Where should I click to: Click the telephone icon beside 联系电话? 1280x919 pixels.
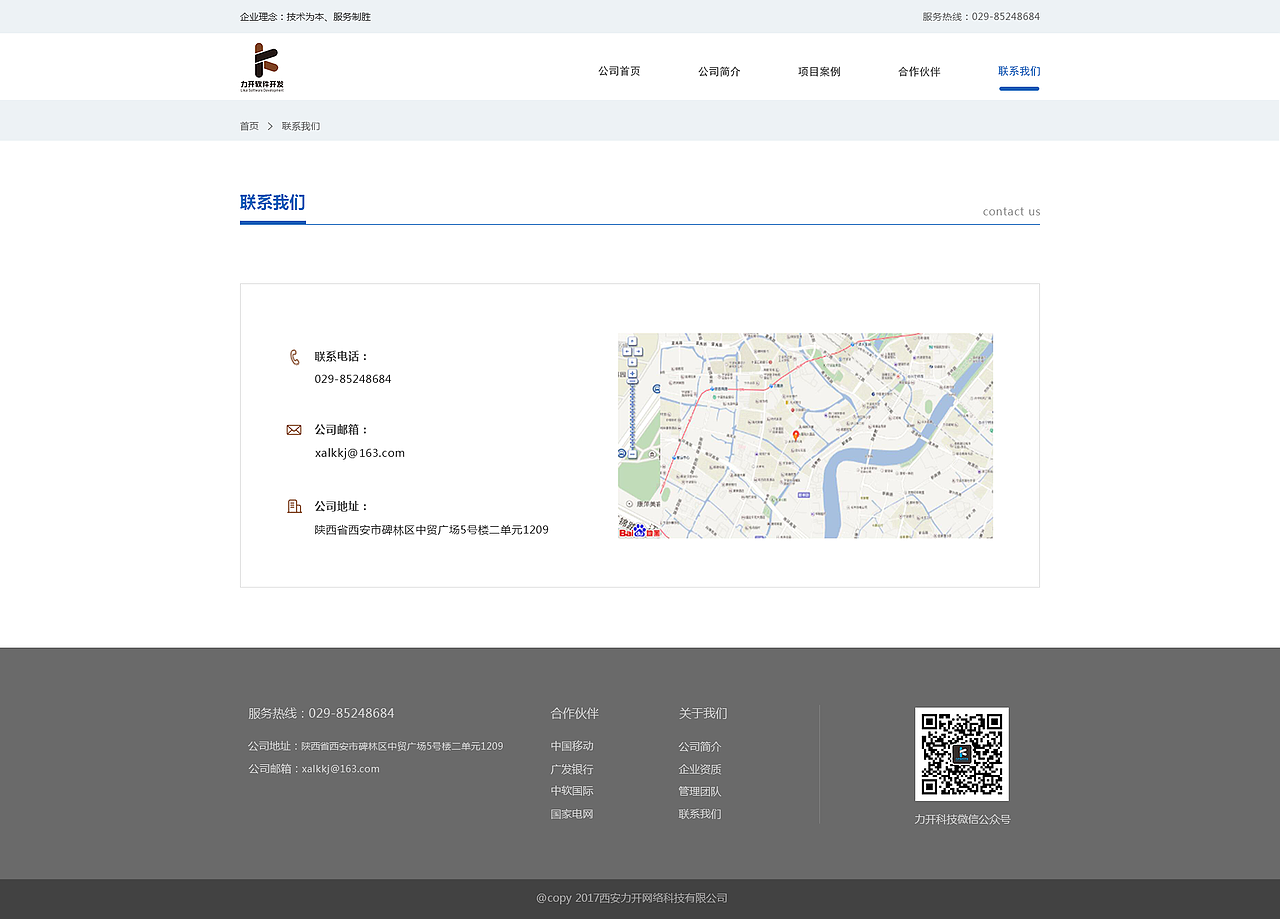[x=293, y=356]
